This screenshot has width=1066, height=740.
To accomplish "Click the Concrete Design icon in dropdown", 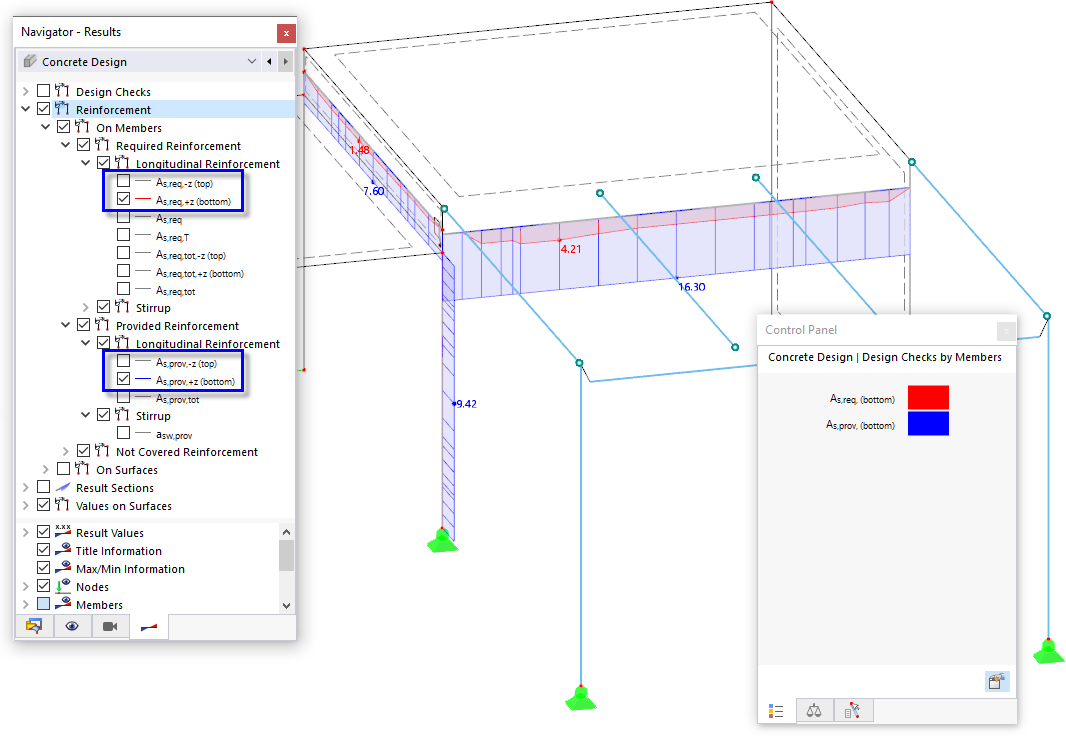I will pyautogui.click(x=30, y=61).
